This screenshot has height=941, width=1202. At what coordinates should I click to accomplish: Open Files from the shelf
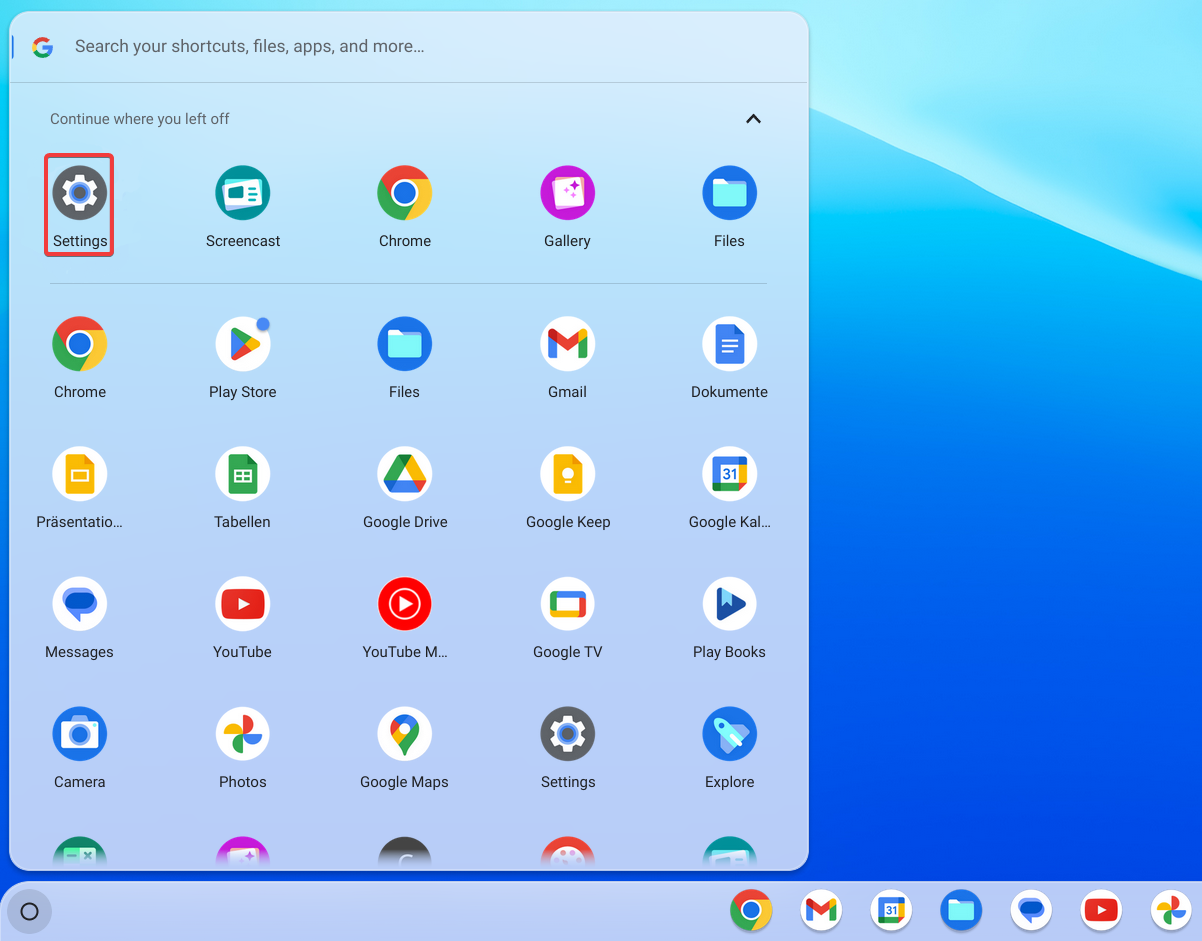click(x=961, y=910)
